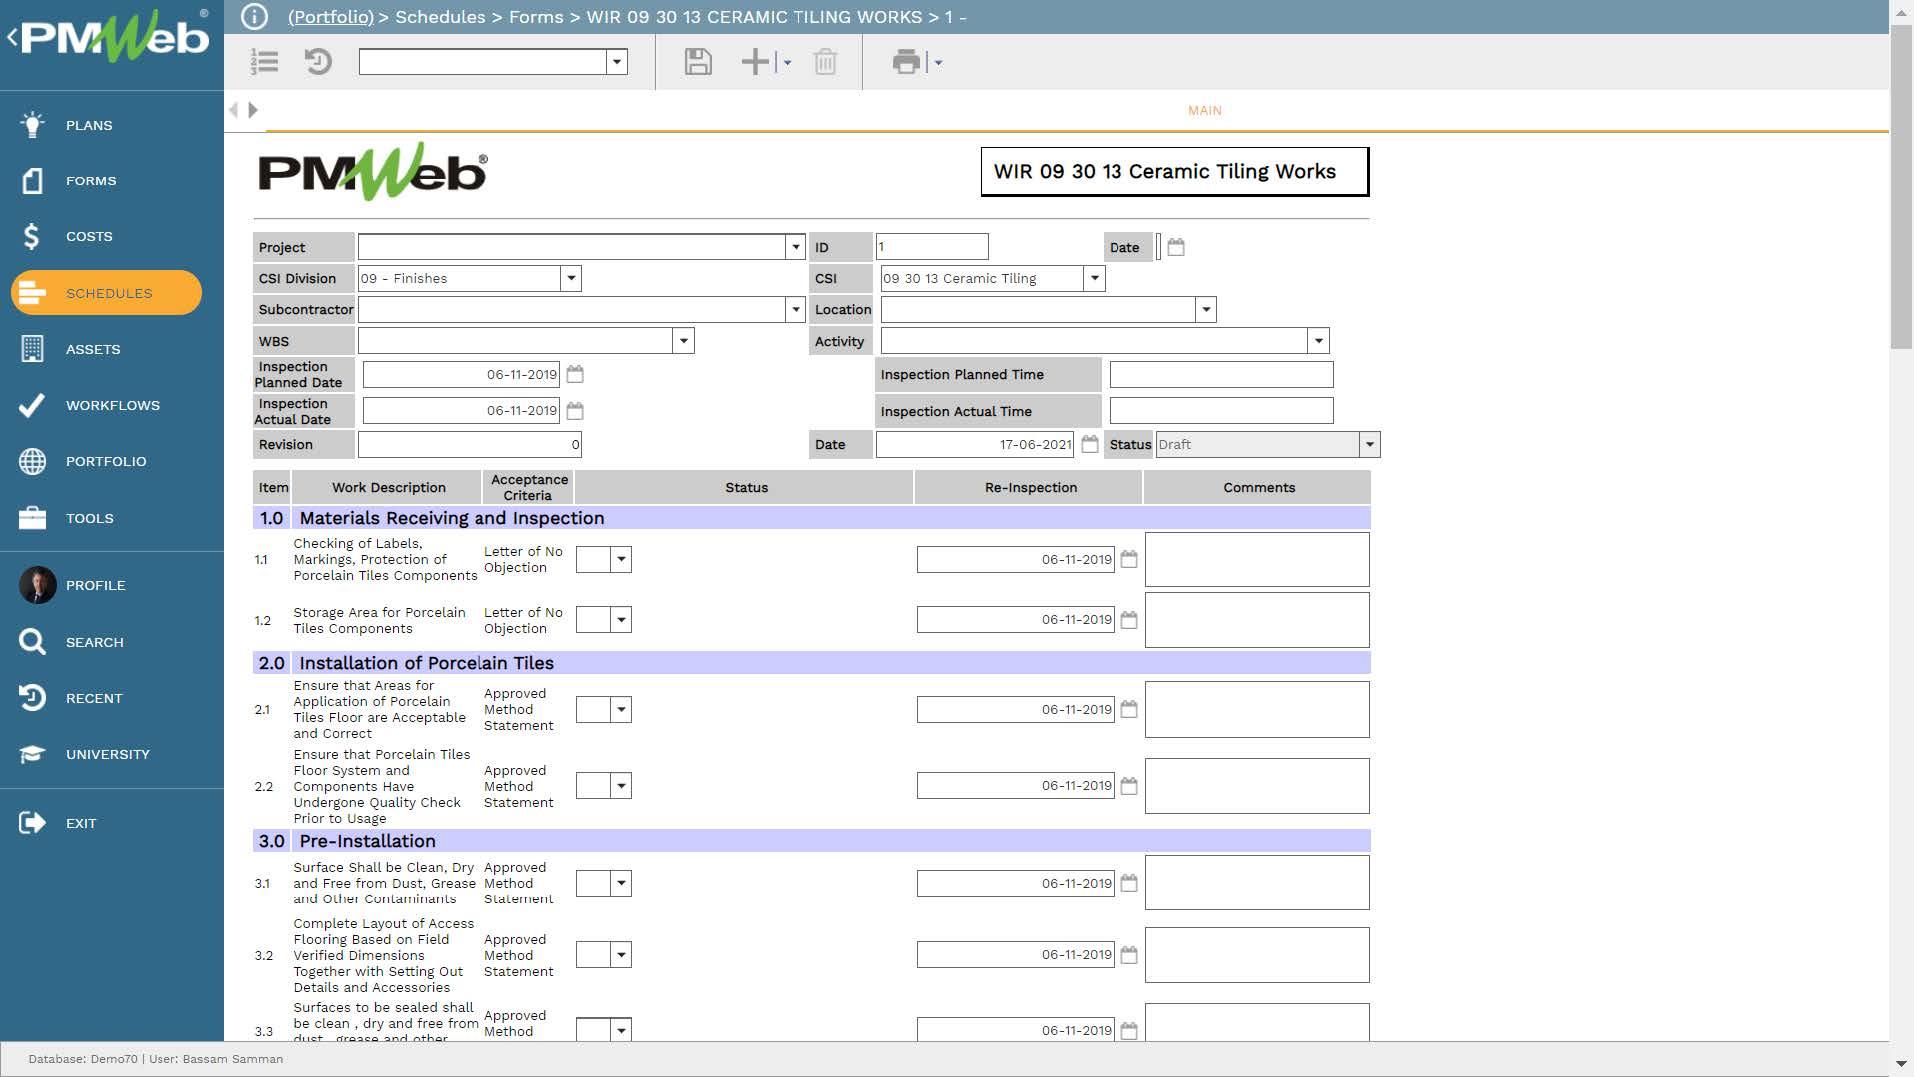Click the Profile avatar picture
1914x1077 pixels.
click(x=37, y=585)
